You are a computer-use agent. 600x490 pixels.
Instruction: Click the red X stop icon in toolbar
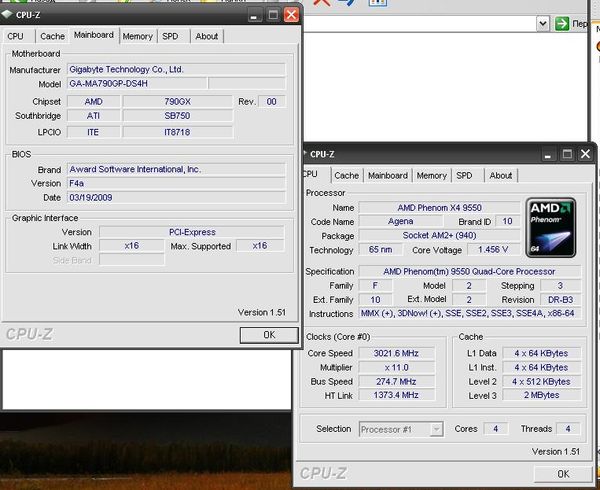[x=321, y=3]
